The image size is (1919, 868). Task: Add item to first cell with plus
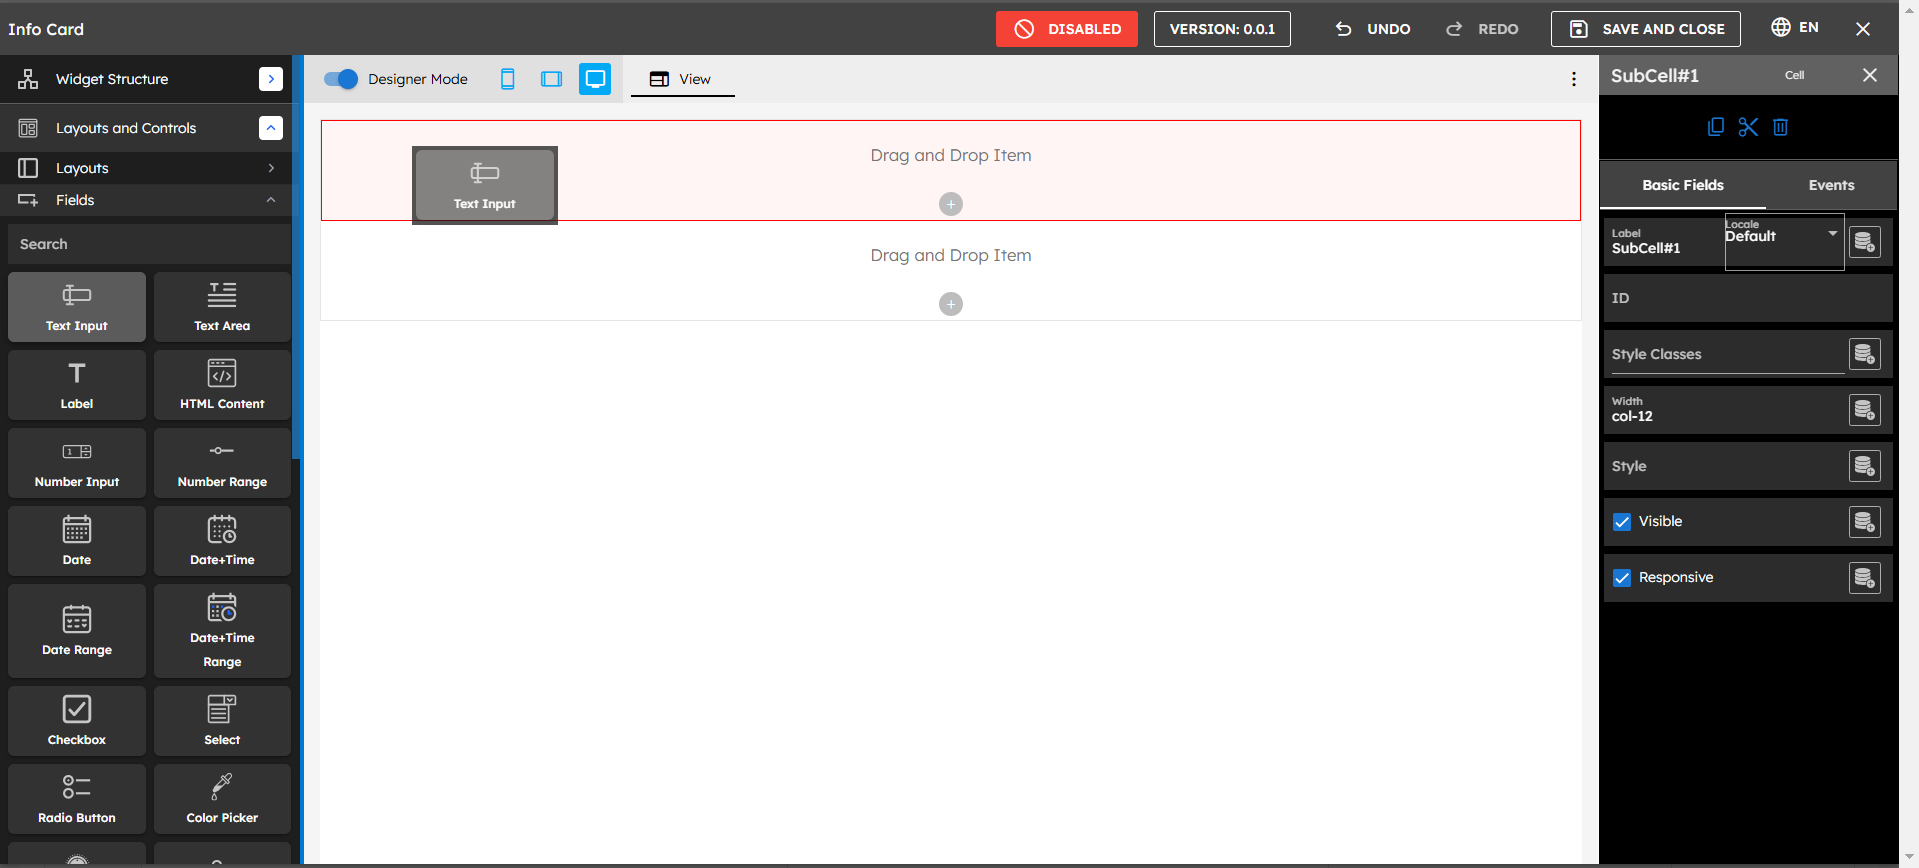951,204
